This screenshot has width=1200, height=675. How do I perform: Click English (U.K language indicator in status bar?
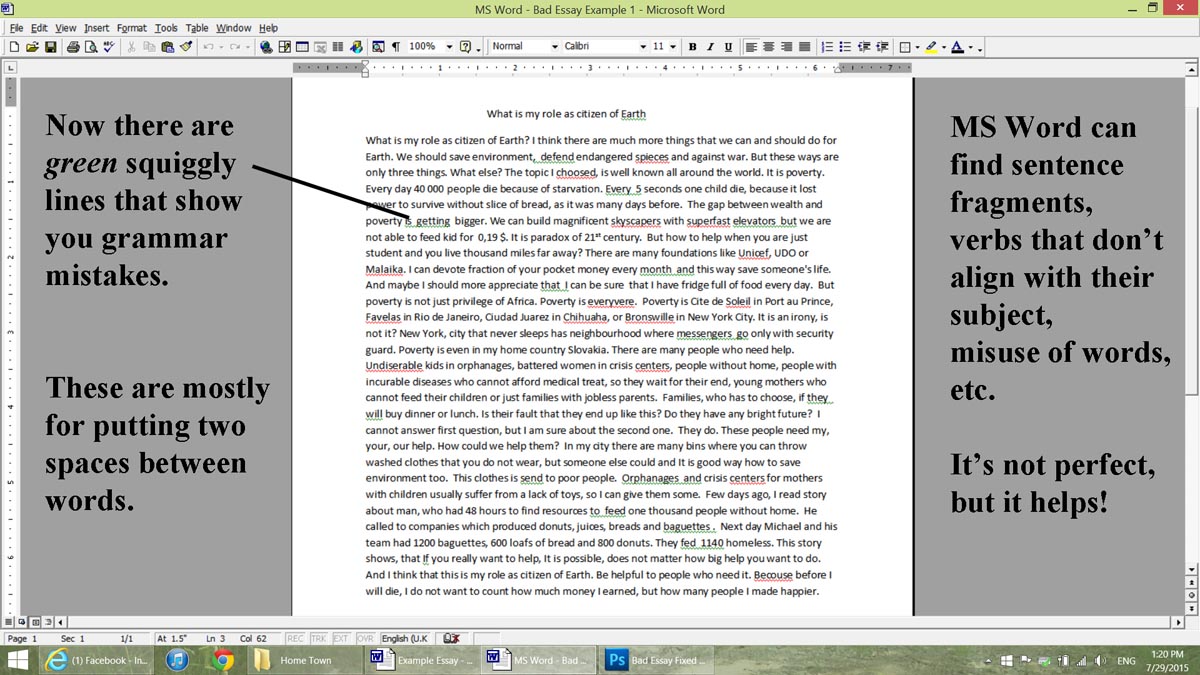pos(404,638)
